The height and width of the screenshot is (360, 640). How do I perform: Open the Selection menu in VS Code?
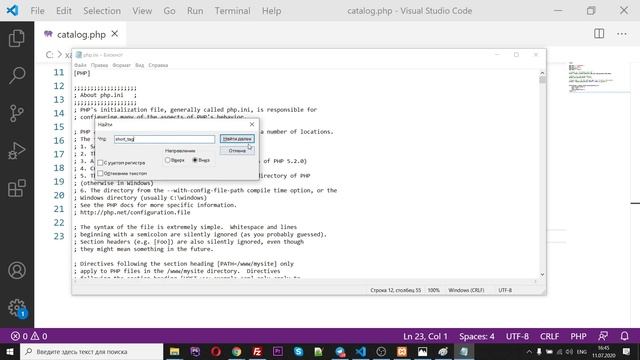[x=102, y=11]
